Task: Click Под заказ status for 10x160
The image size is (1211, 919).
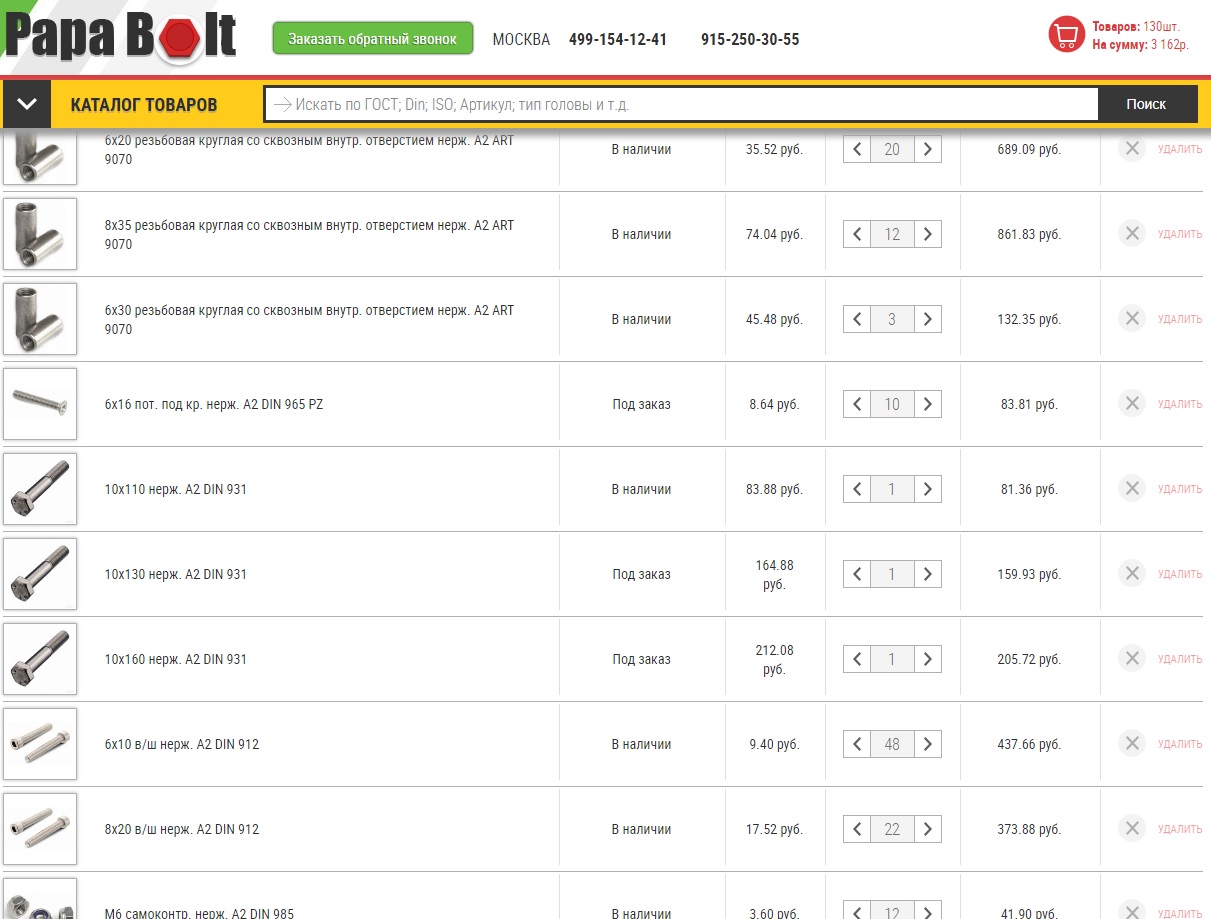Action: [x=642, y=660]
